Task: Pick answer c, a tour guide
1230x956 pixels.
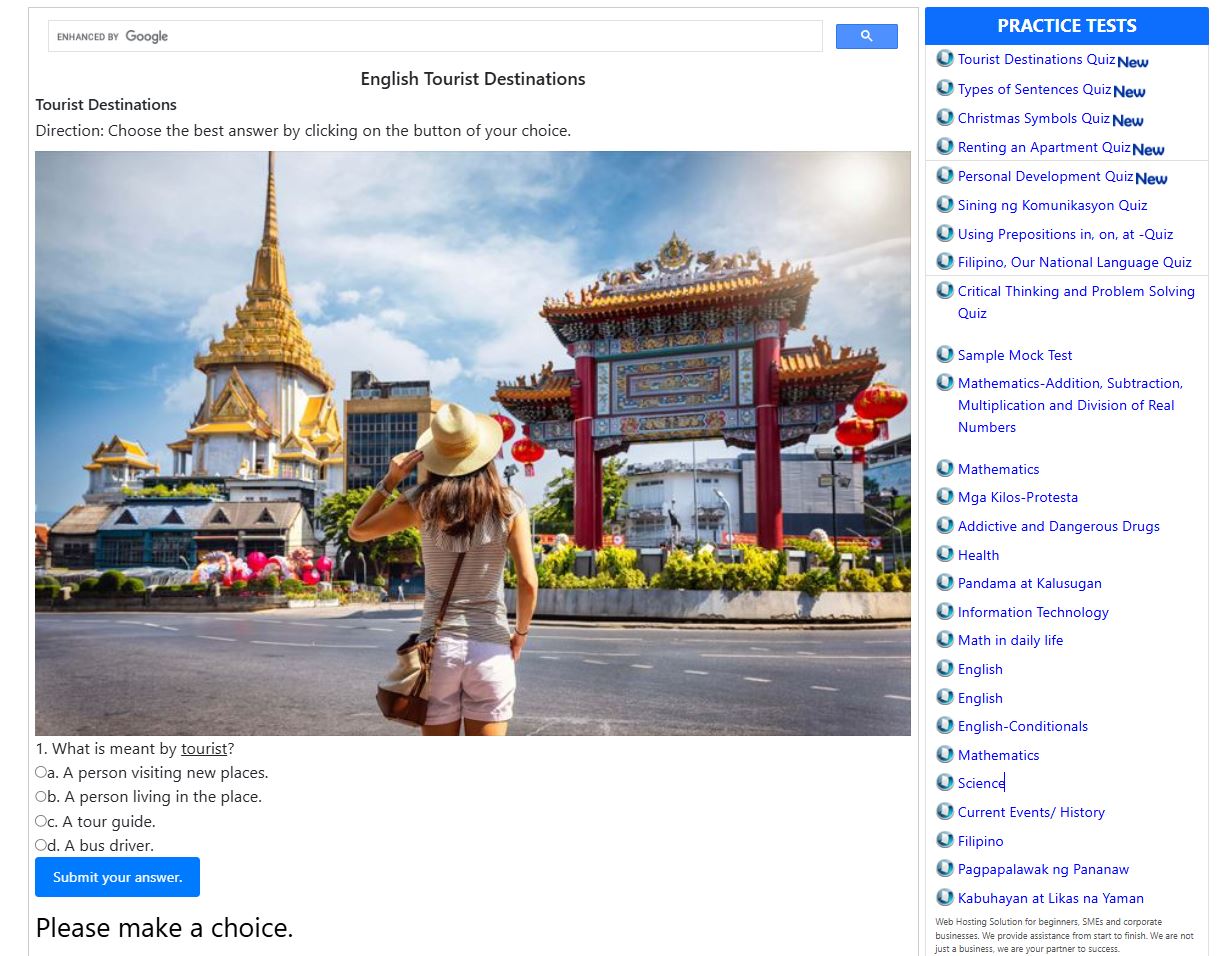Action: pyautogui.click(x=41, y=821)
